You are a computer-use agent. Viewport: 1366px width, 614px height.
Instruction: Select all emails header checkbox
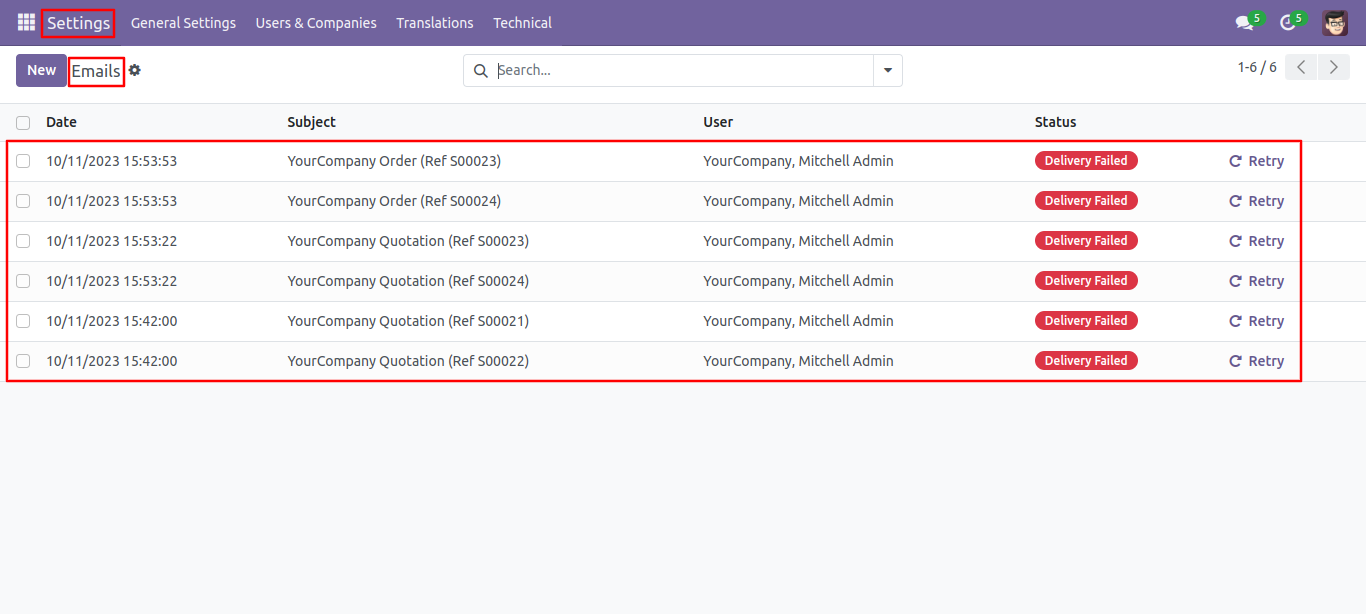(x=23, y=122)
